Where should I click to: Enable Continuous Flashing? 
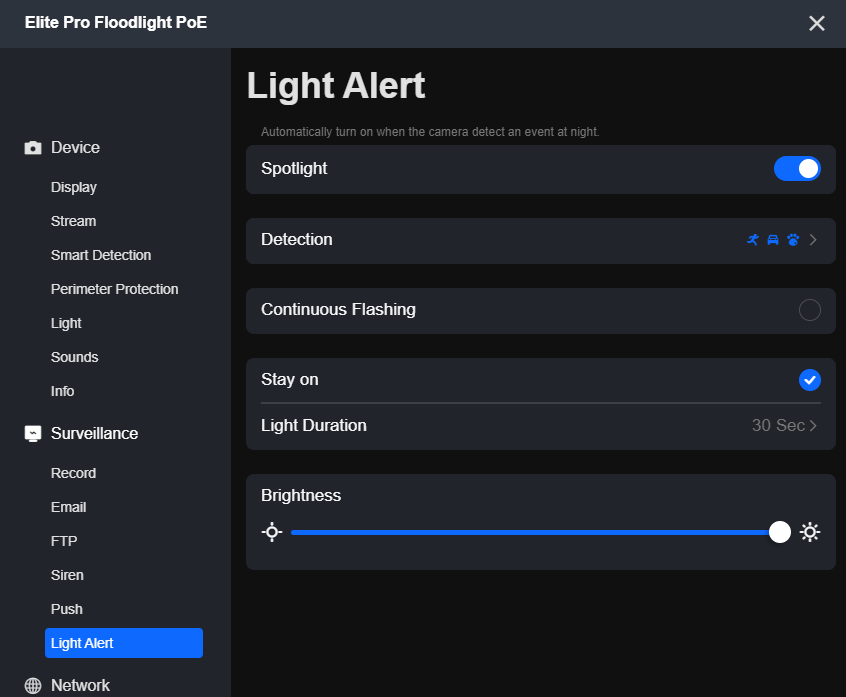click(810, 310)
